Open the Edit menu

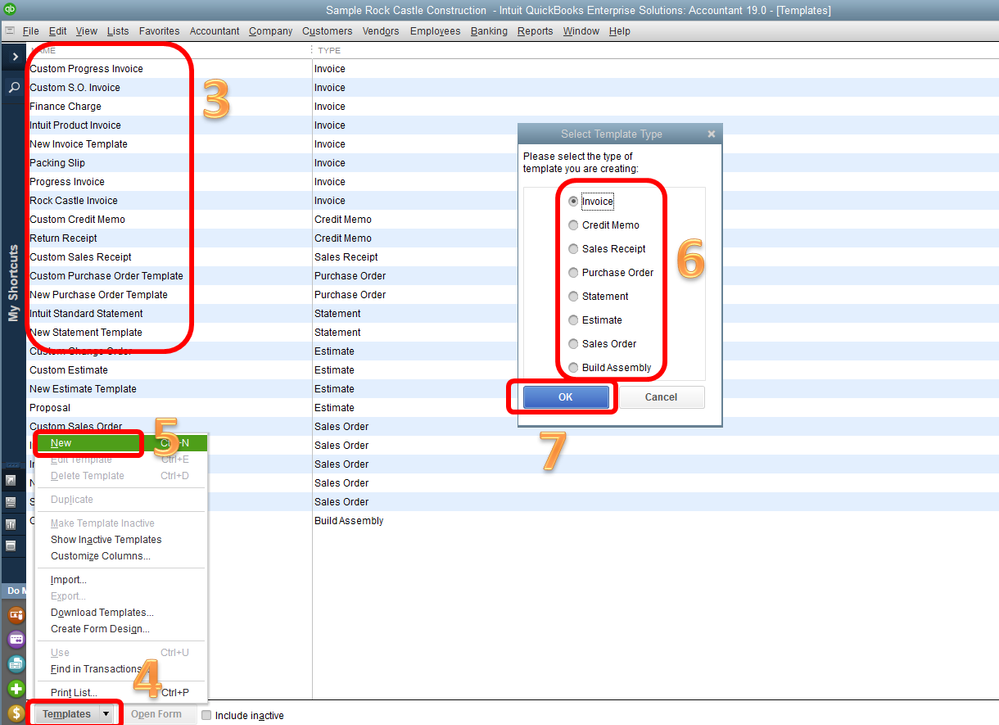[x=57, y=31]
